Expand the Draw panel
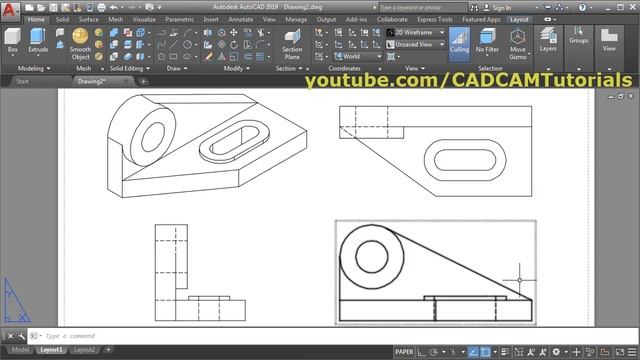Screen dimensions: 640x360 coord(177,69)
